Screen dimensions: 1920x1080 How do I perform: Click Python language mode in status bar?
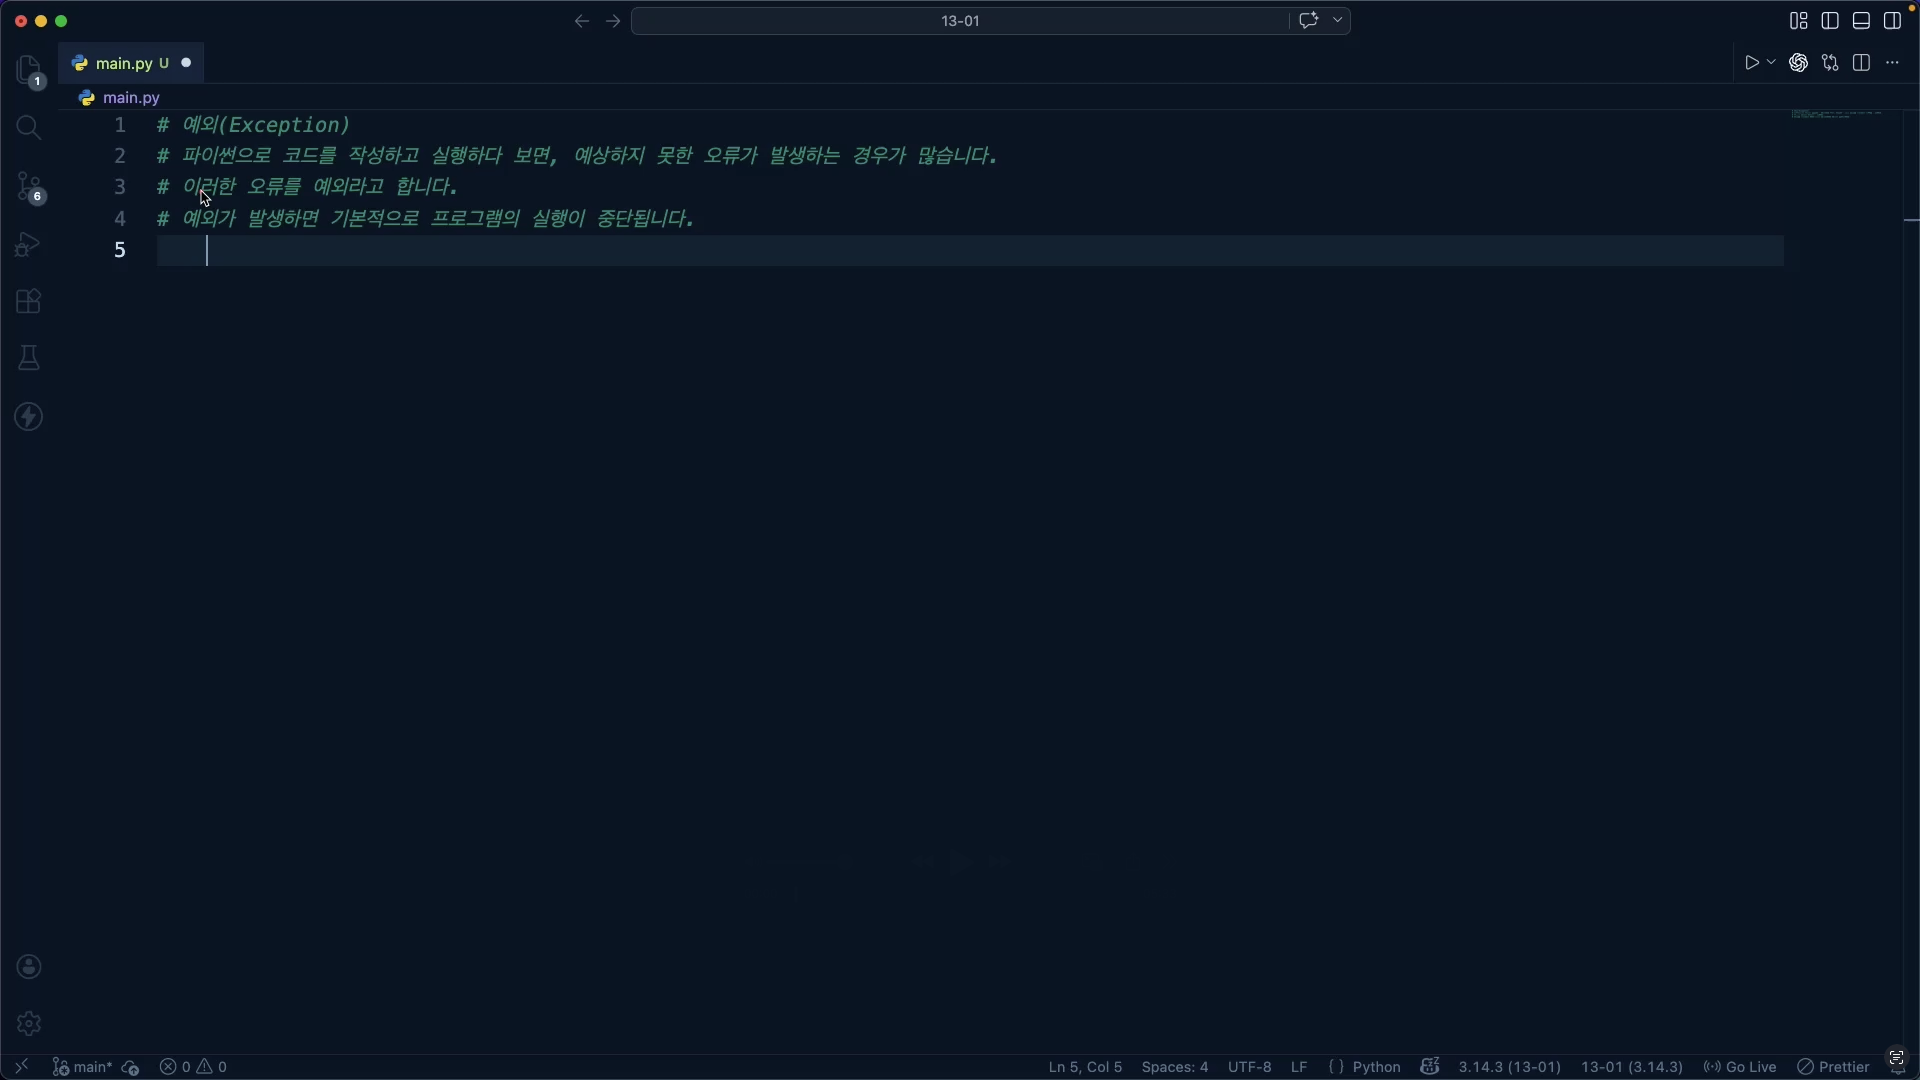pos(1376,1067)
